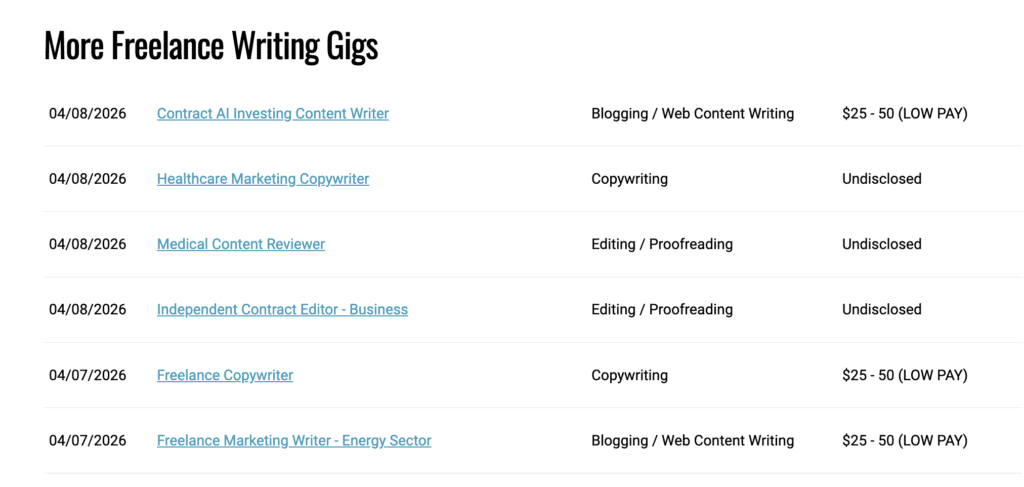Click Undisclosed pay for Medical Content Reviewer
This screenshot has width=1024, height=487.
[881, 244]
